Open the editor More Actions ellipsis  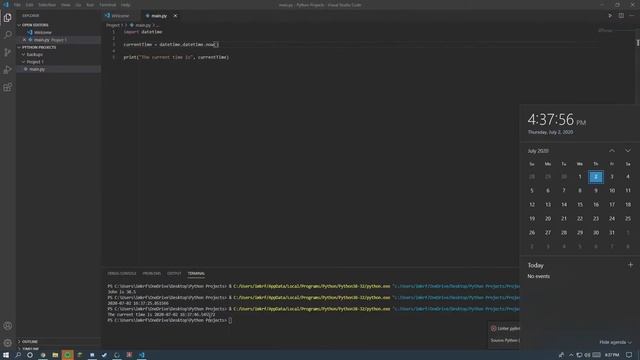click(x=631, y=16)
